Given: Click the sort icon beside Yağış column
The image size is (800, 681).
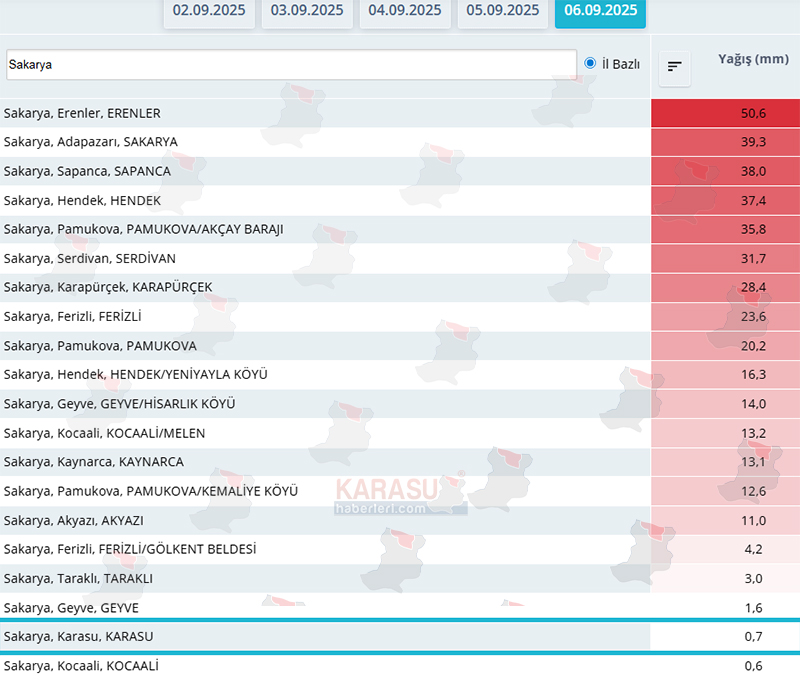Looking at the screenshot, I should click(674, 68).
